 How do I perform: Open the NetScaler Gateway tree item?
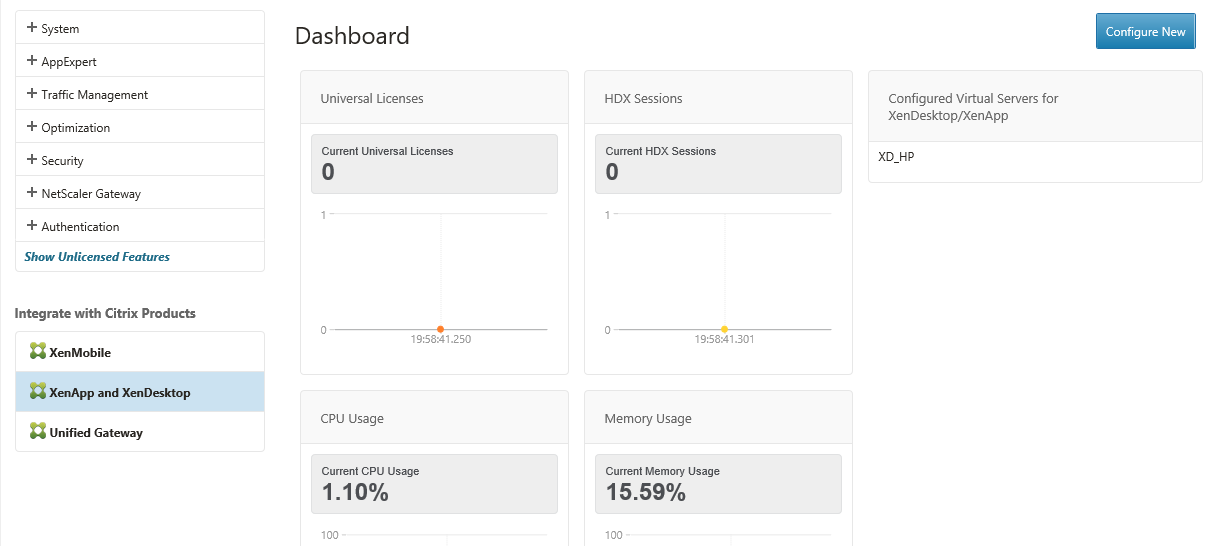pyautogui.click(x=91, y=194)
